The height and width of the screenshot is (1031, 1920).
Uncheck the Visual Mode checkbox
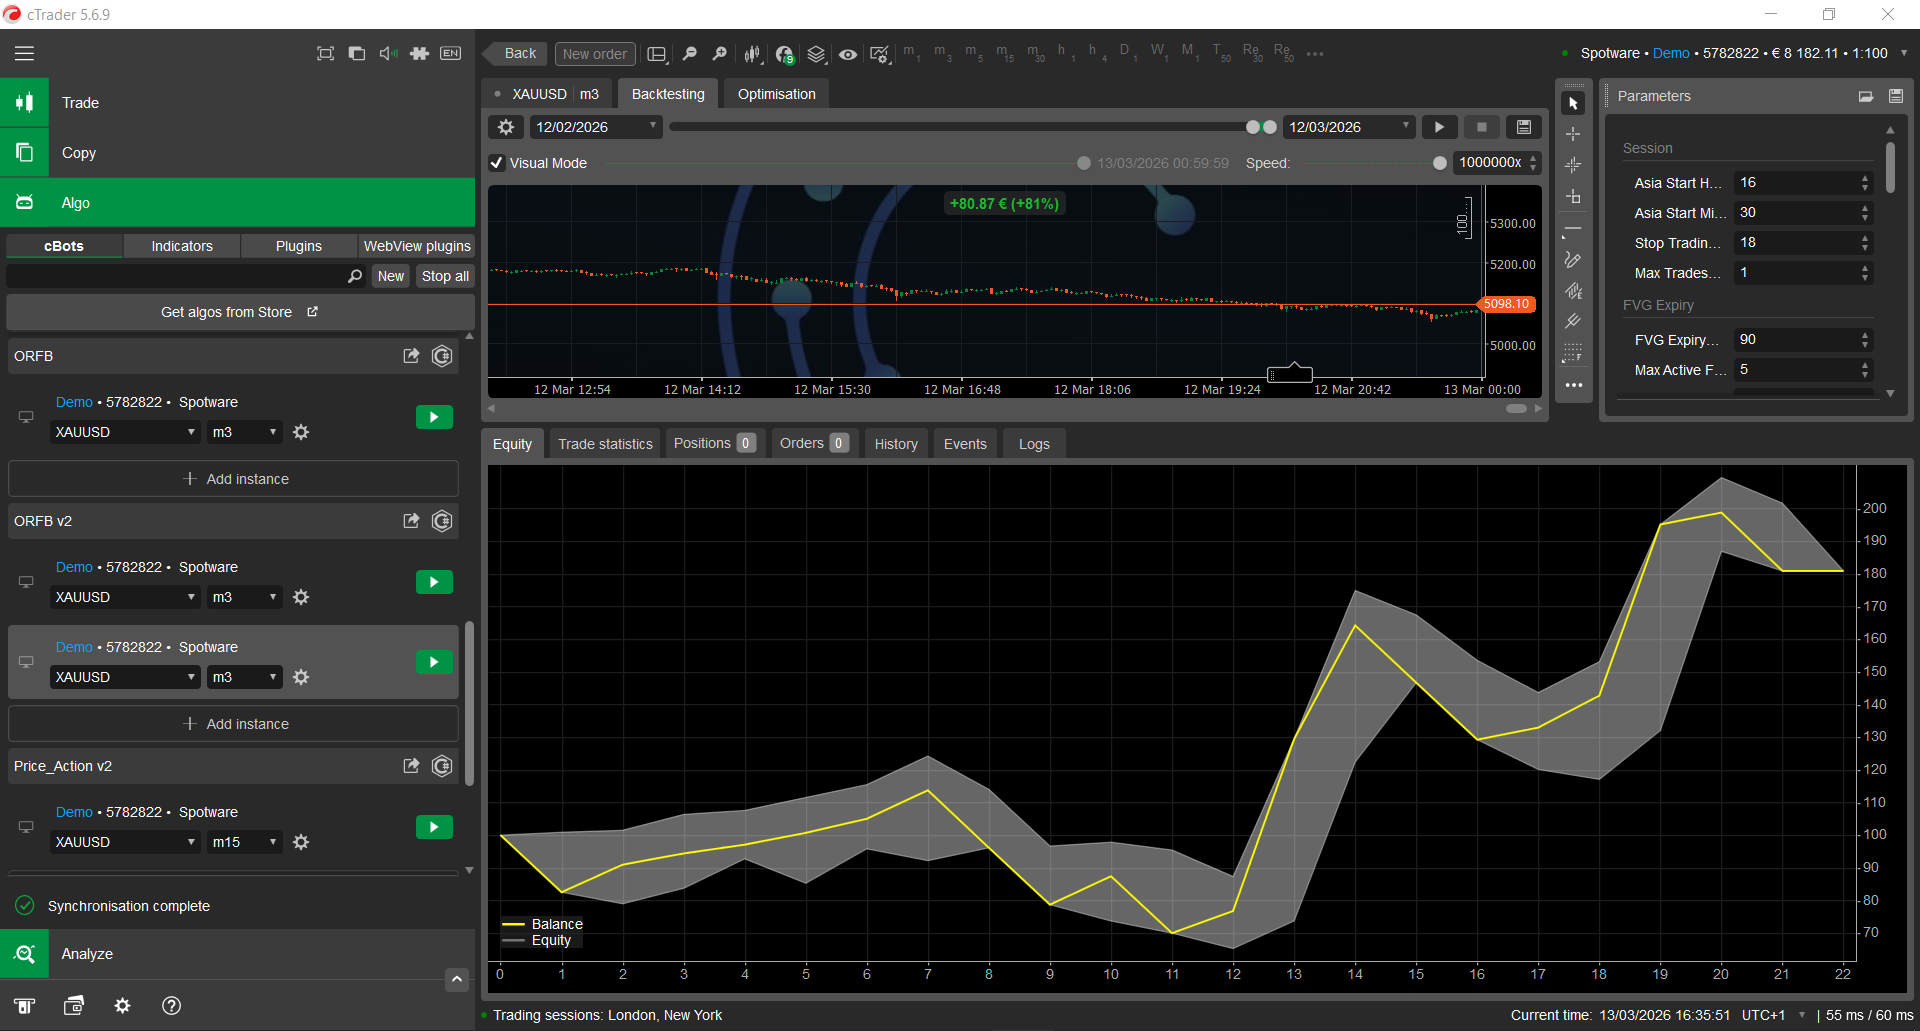497,163
